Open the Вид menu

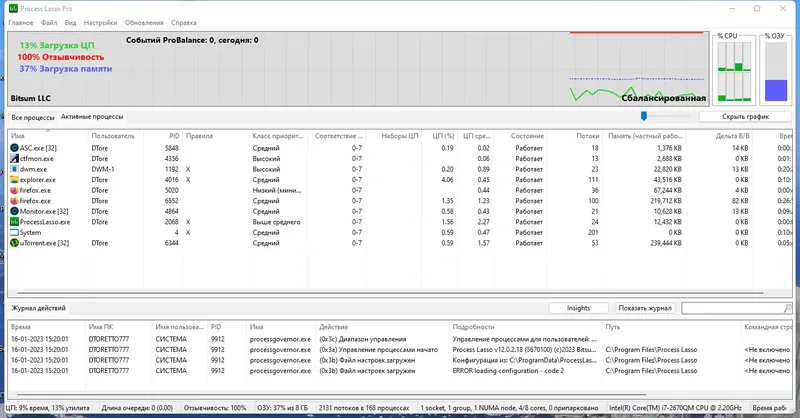coord(70,22)
